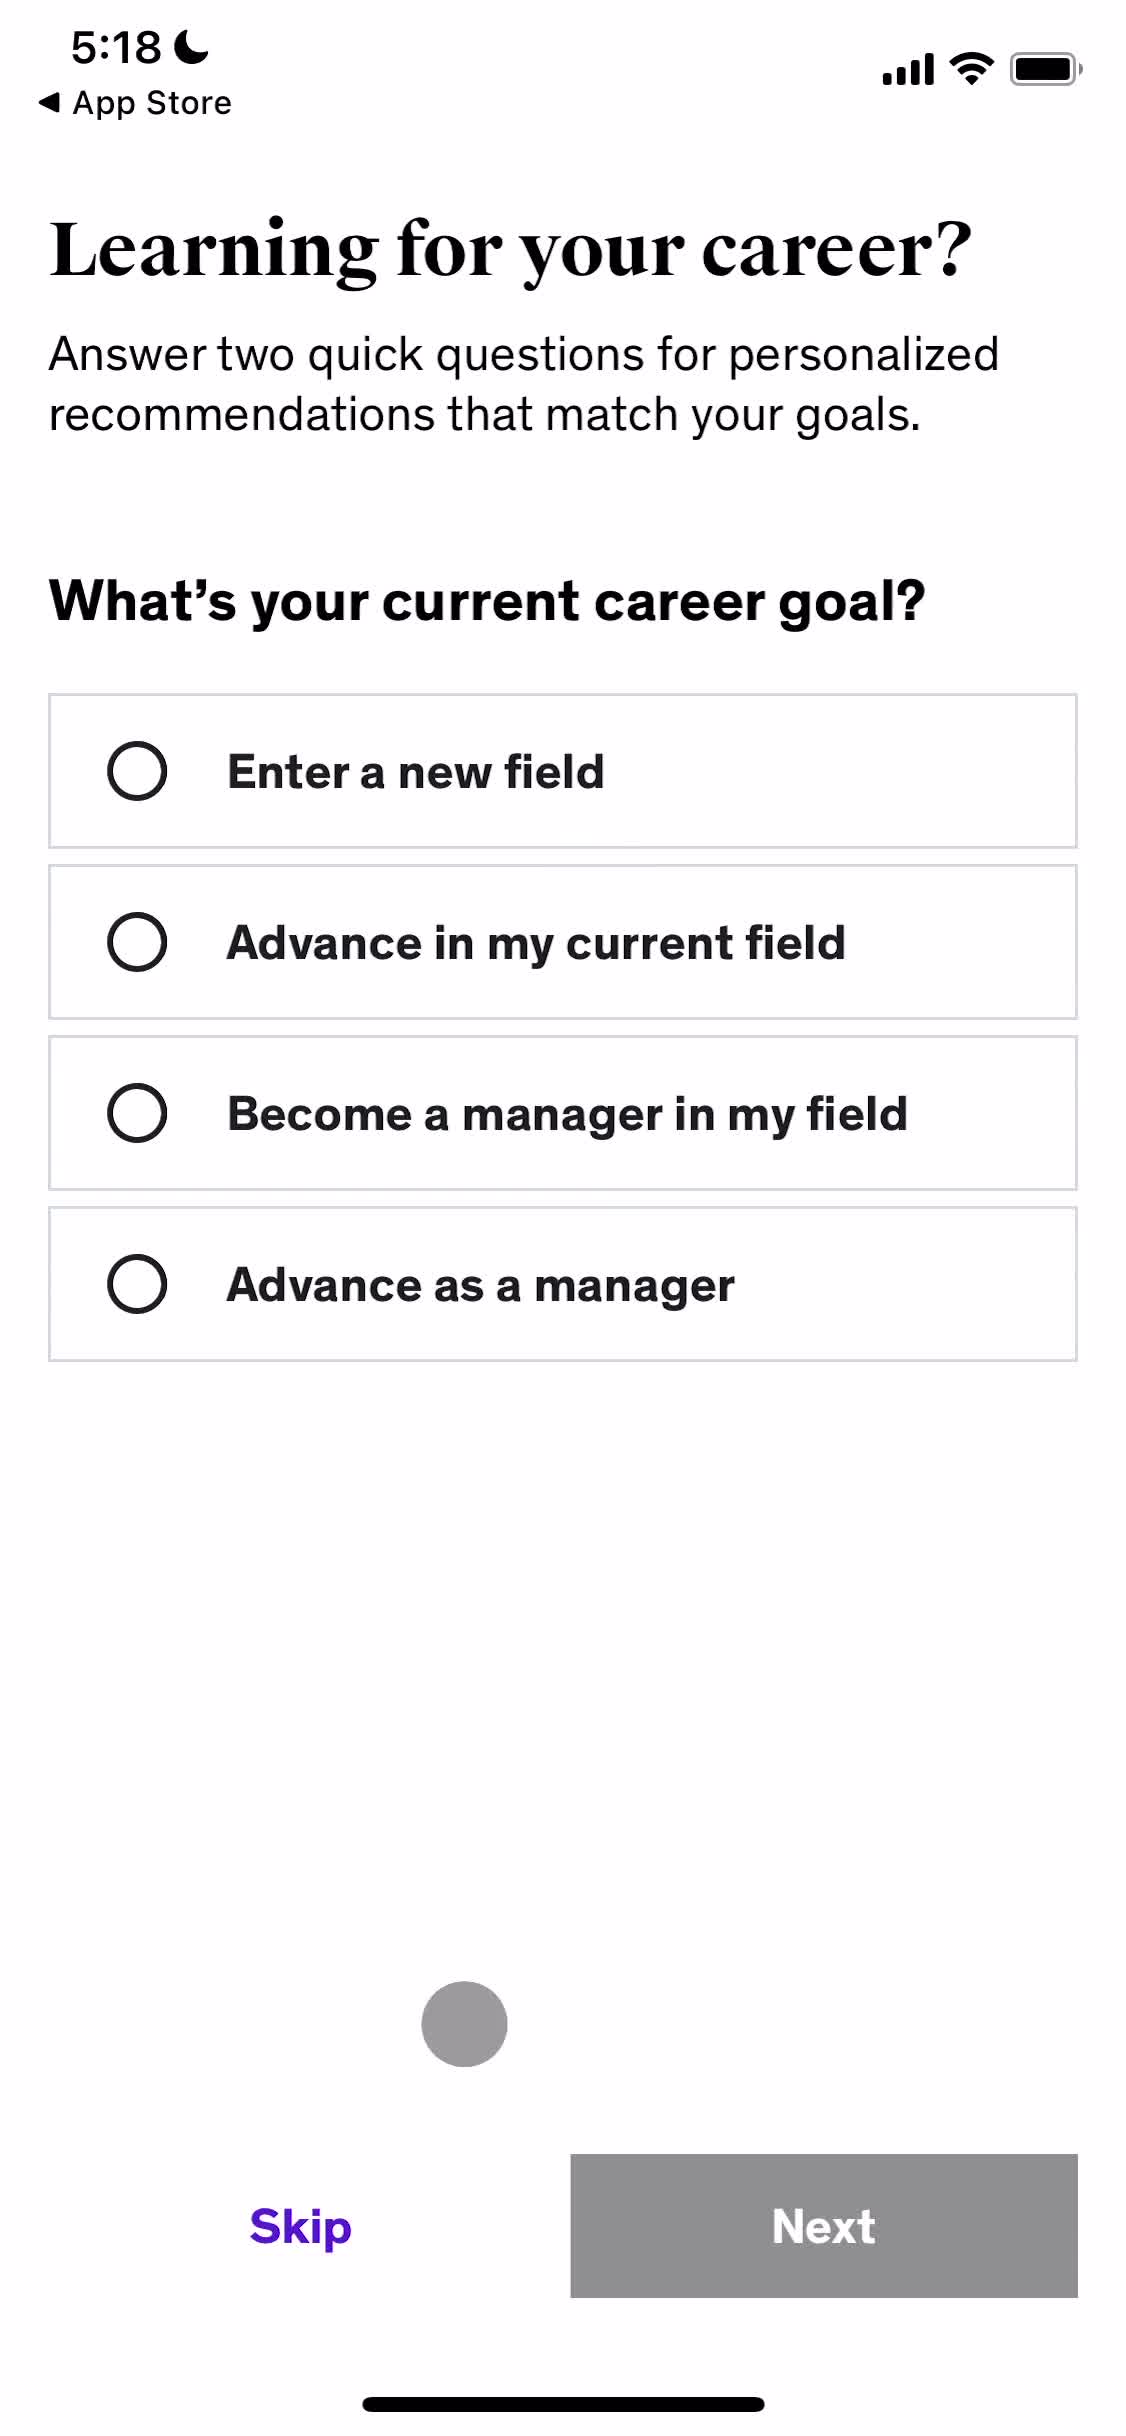Tap the home indicator bar at bottom
This screenshot has height=2436, width=1126.
563,2404
